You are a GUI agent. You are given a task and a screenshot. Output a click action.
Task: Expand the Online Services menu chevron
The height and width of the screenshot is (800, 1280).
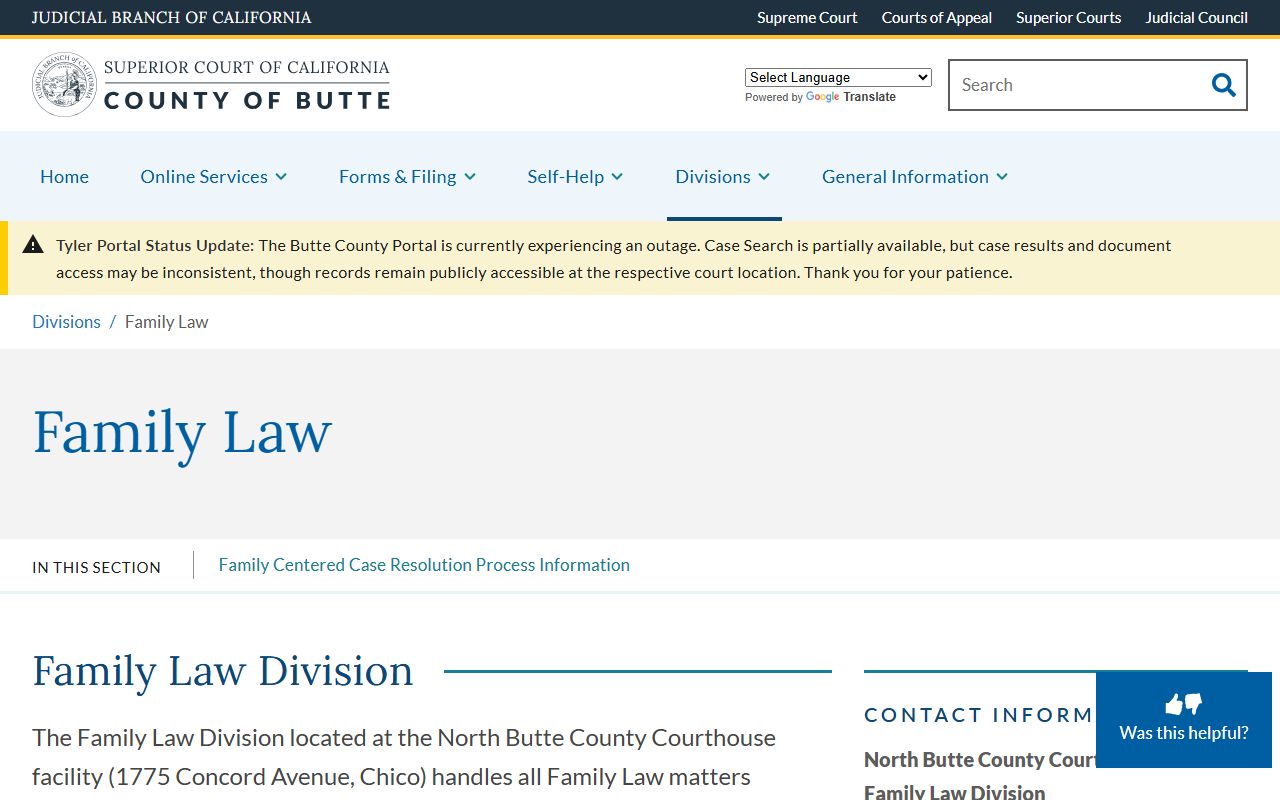point(281,177)
